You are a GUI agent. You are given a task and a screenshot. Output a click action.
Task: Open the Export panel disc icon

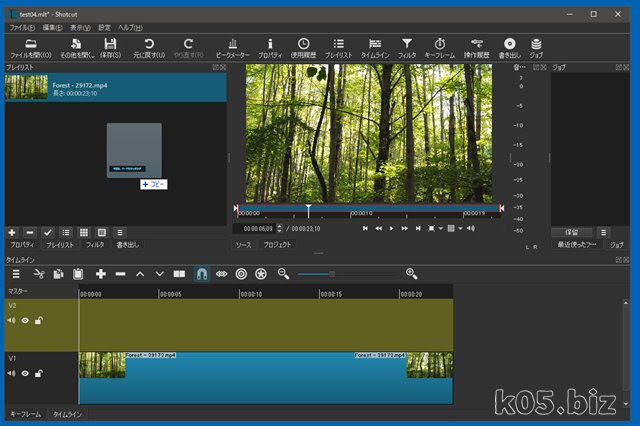[x=509, y=48]
